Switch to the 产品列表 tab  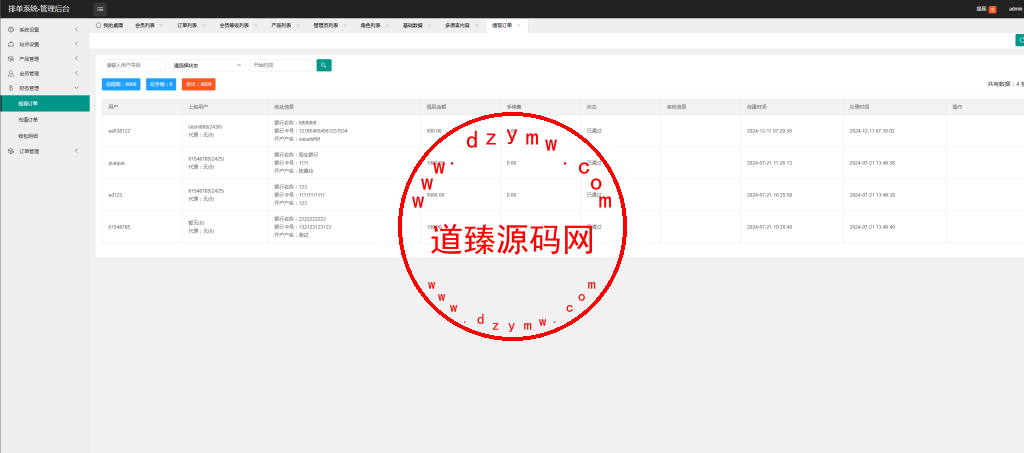pyautogui.click(x=281, y=25)
